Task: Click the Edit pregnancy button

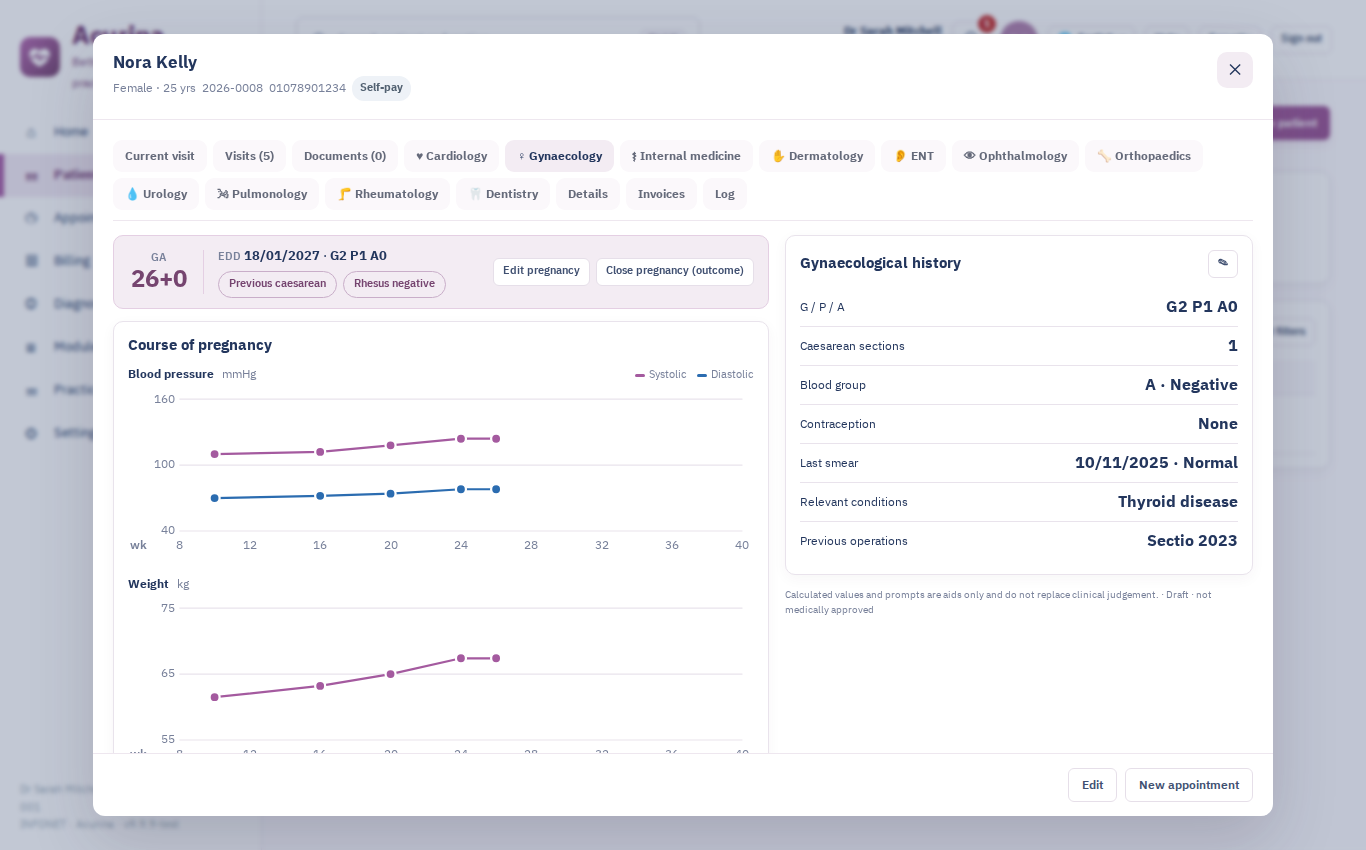Action: (x=541, y=271)
